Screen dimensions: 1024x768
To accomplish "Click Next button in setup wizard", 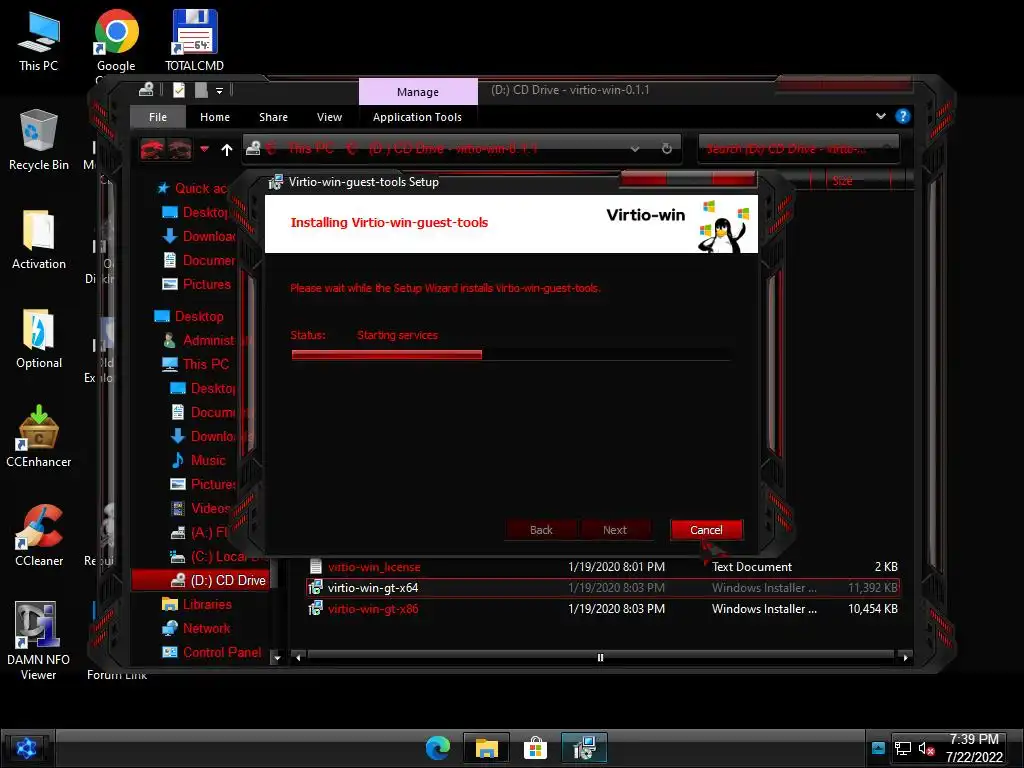I will point(615,530).
